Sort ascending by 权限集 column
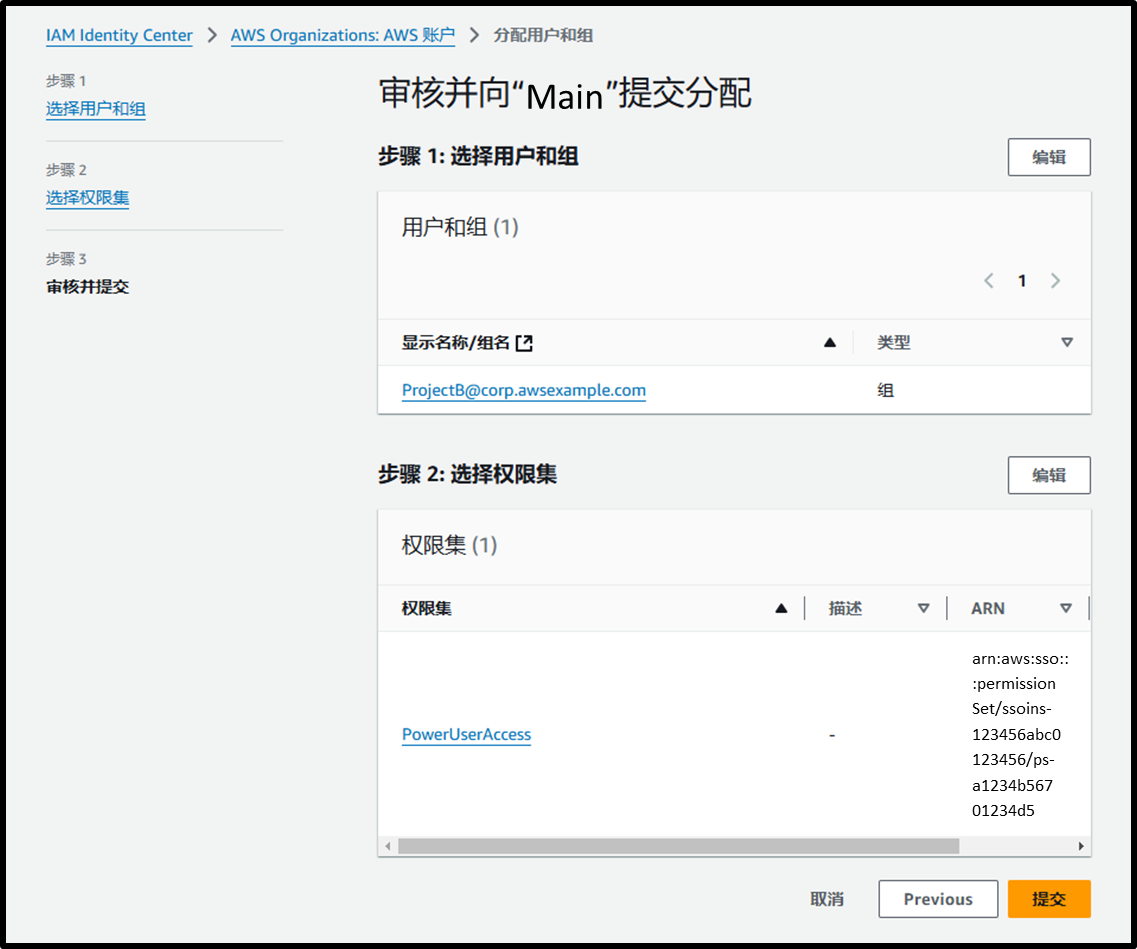Screen dimensions: 1137x949 781,608
